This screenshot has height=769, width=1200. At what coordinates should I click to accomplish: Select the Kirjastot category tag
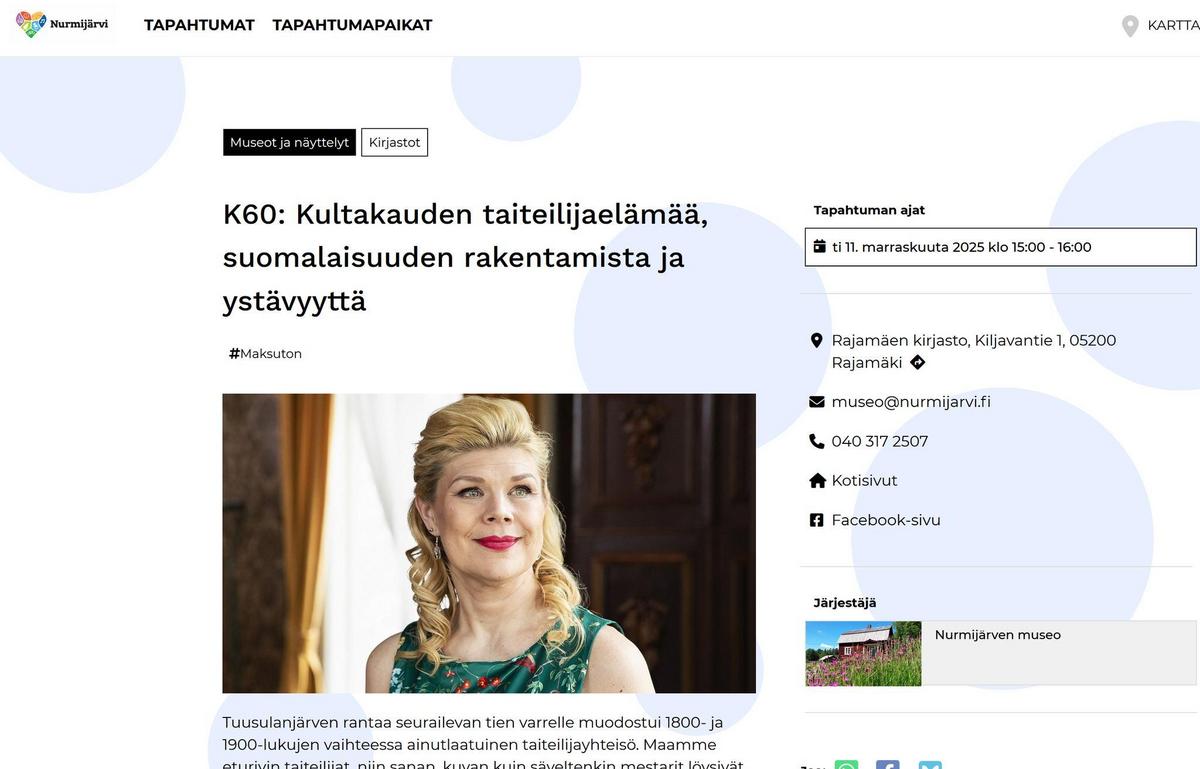pyautogui.click(x=394, y=143)
